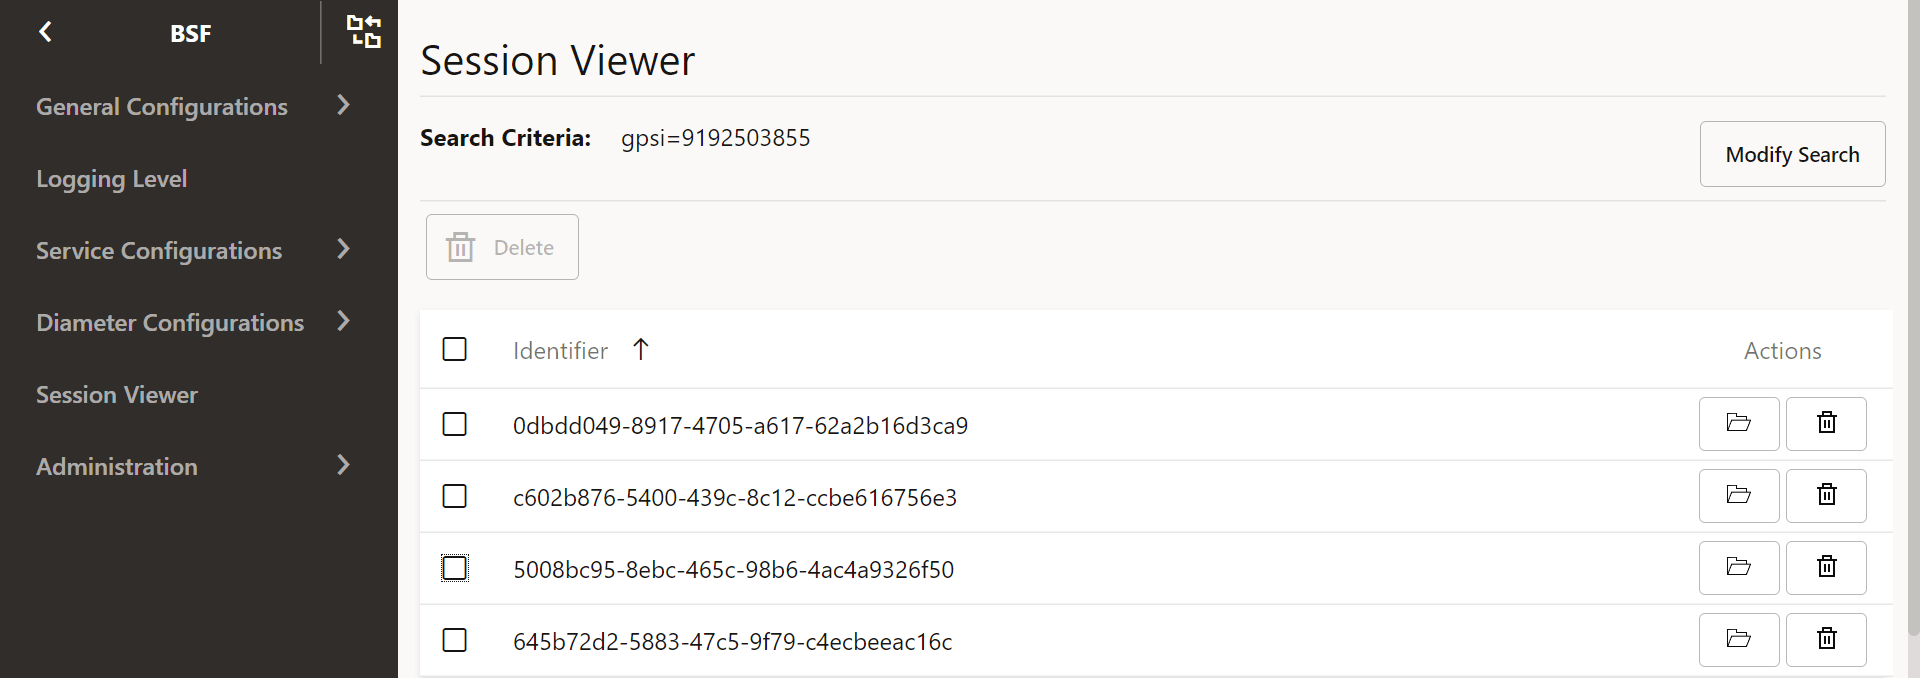The height and width of the screenshot is (678, 1920).
Task: Open the Logging Level page
Action: (x=111, y=178)
